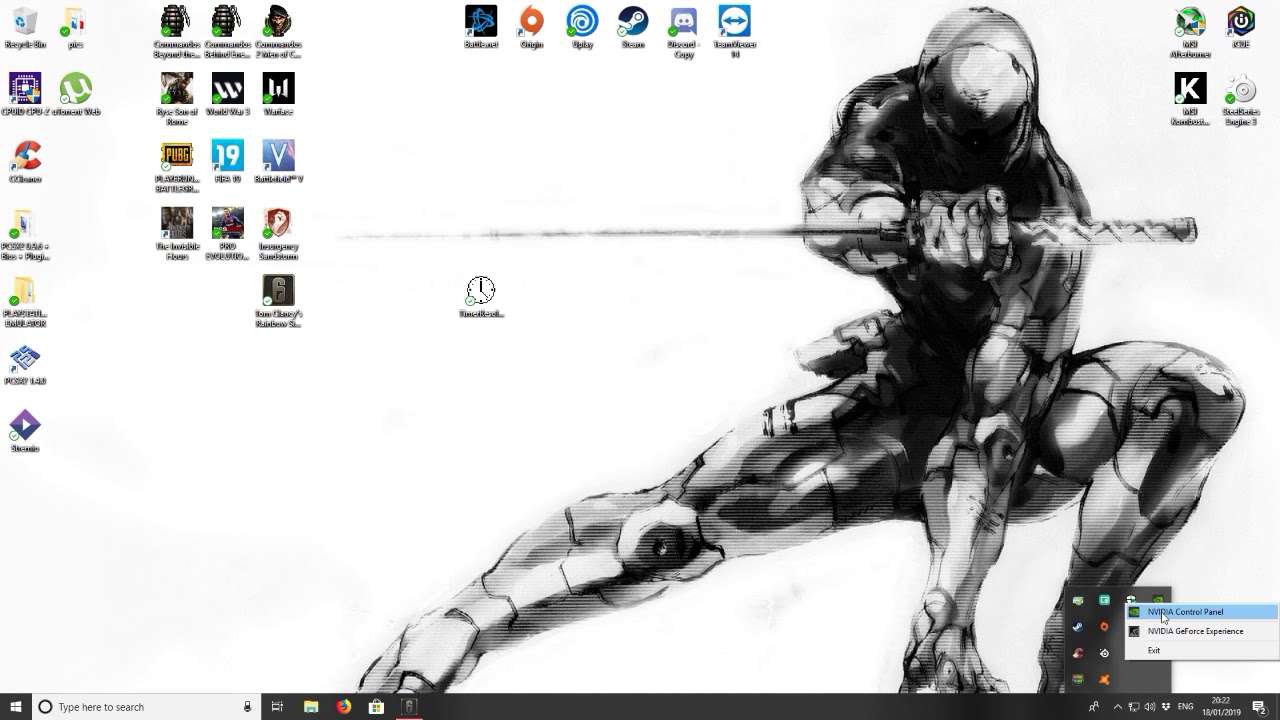Viewport: 1280px width, 720px height.
Task: Click the Steam icon in tray overflow
Action: [x=1078, y=627]
